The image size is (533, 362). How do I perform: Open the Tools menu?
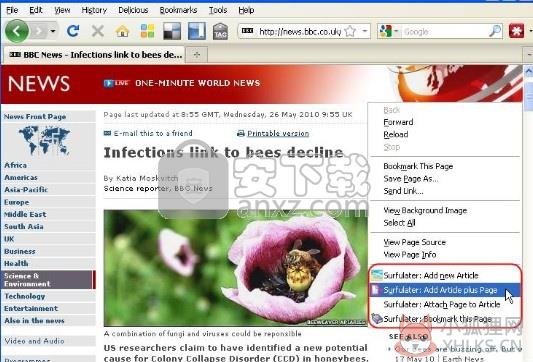pos(218,10)
